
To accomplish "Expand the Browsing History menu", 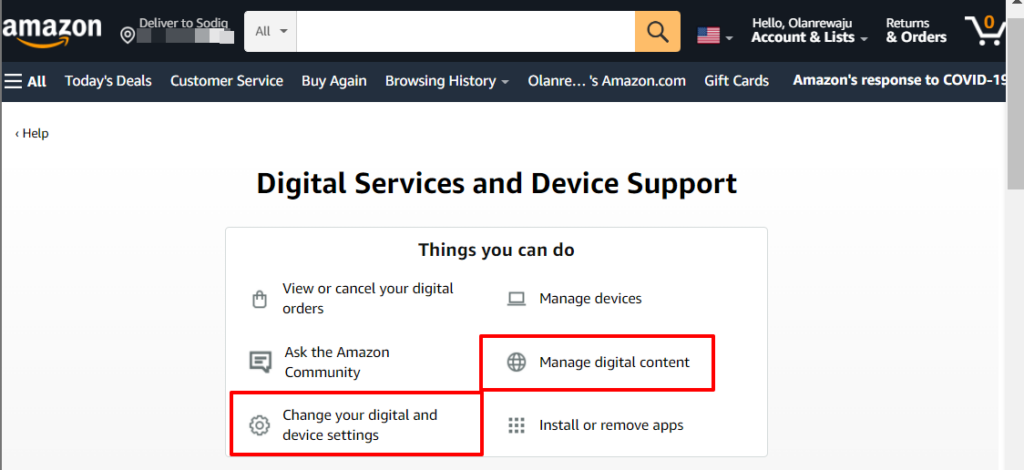I will coord(447,81).
